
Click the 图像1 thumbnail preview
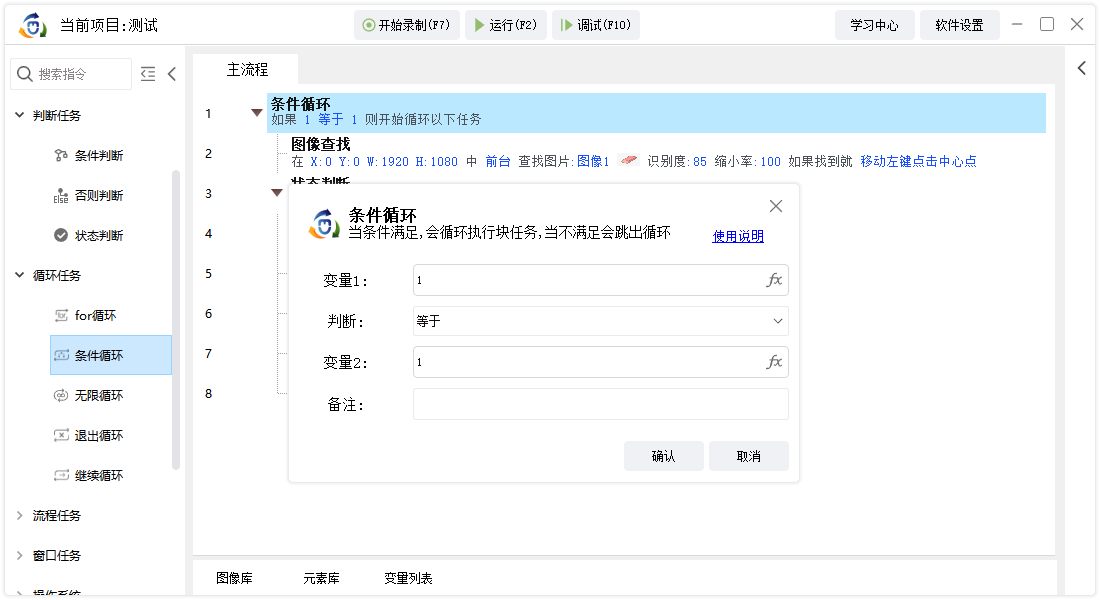point(629,161)
